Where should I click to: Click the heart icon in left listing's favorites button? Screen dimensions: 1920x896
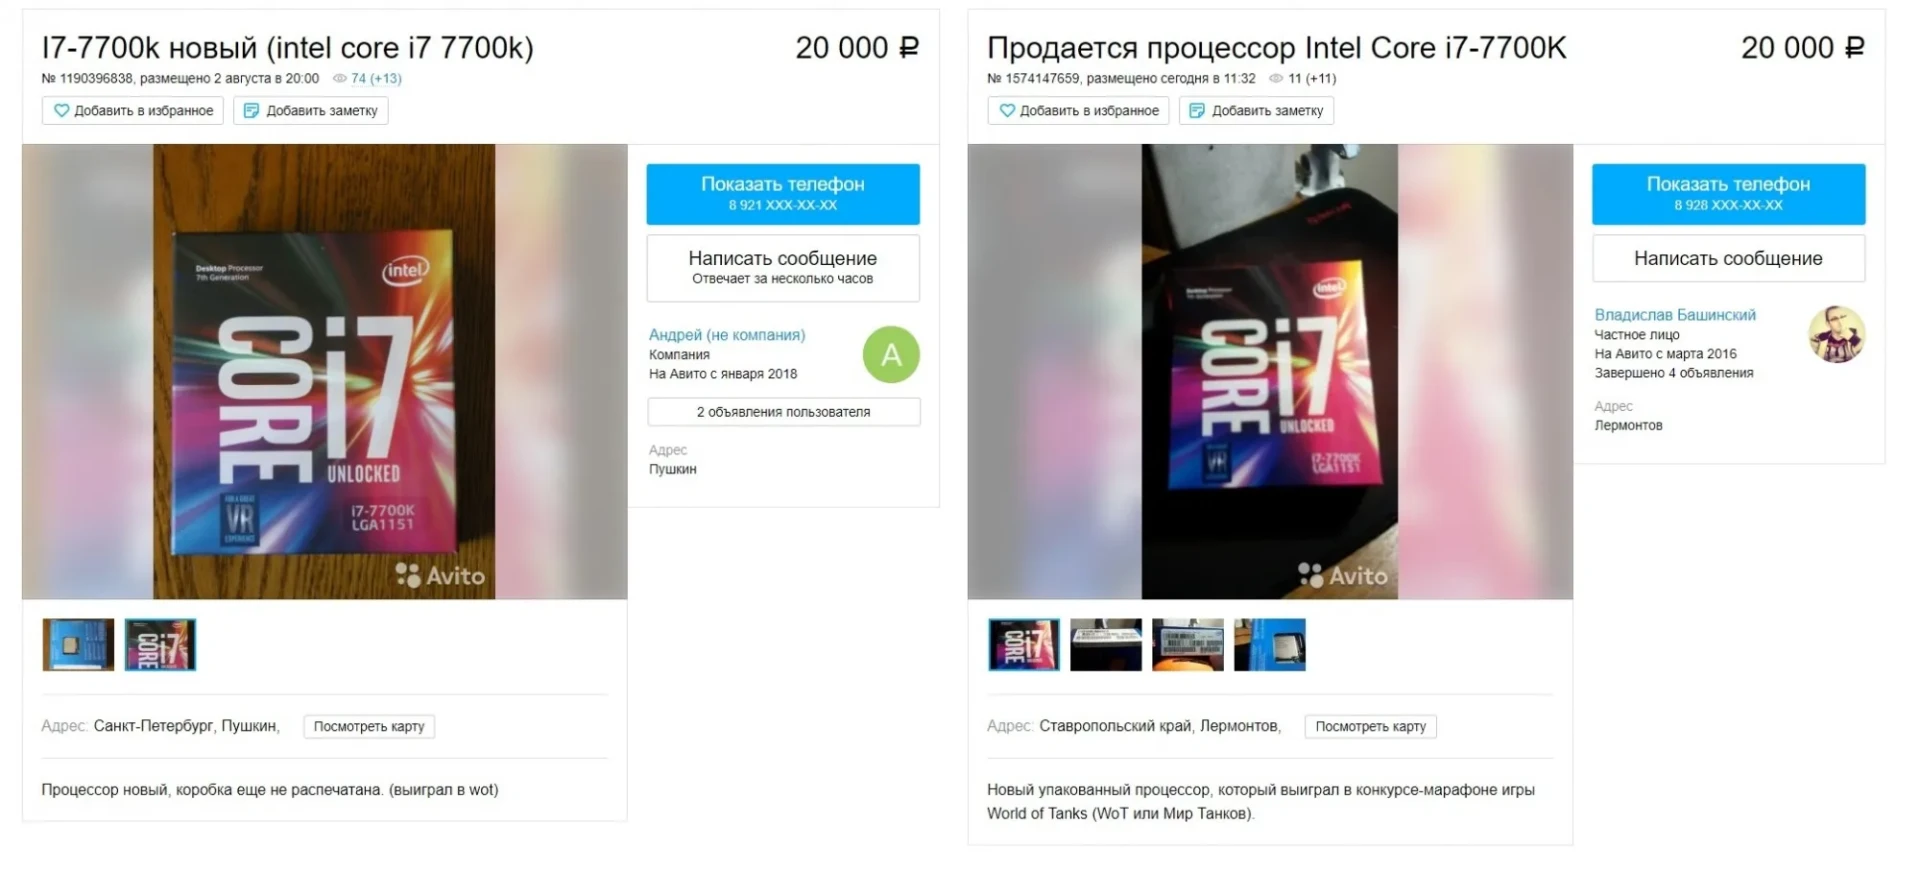click(x=61, y=111)
